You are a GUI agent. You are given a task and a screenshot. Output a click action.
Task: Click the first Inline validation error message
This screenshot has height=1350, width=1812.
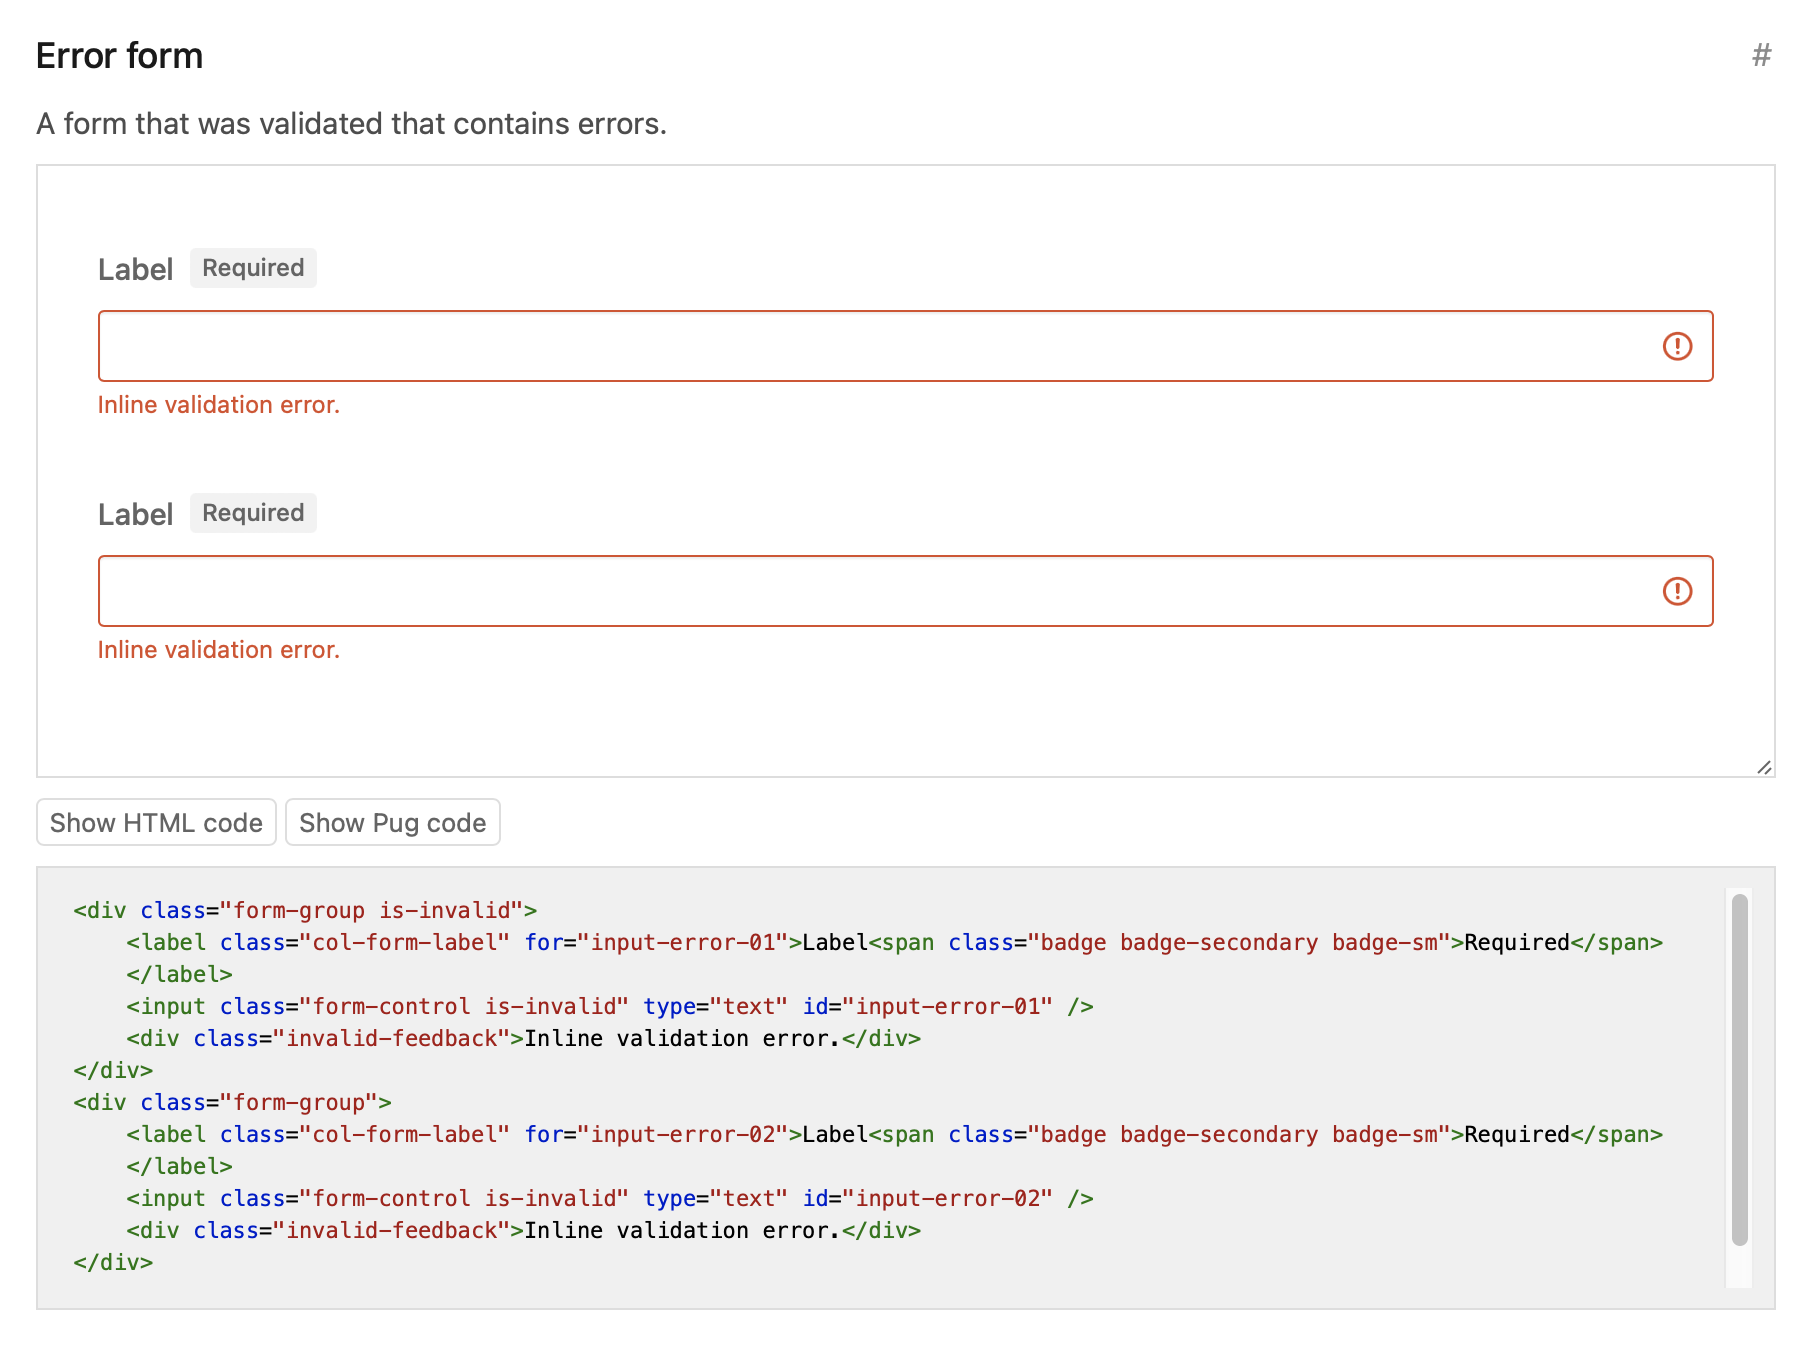pyautogui.click(x=218, y=405)
